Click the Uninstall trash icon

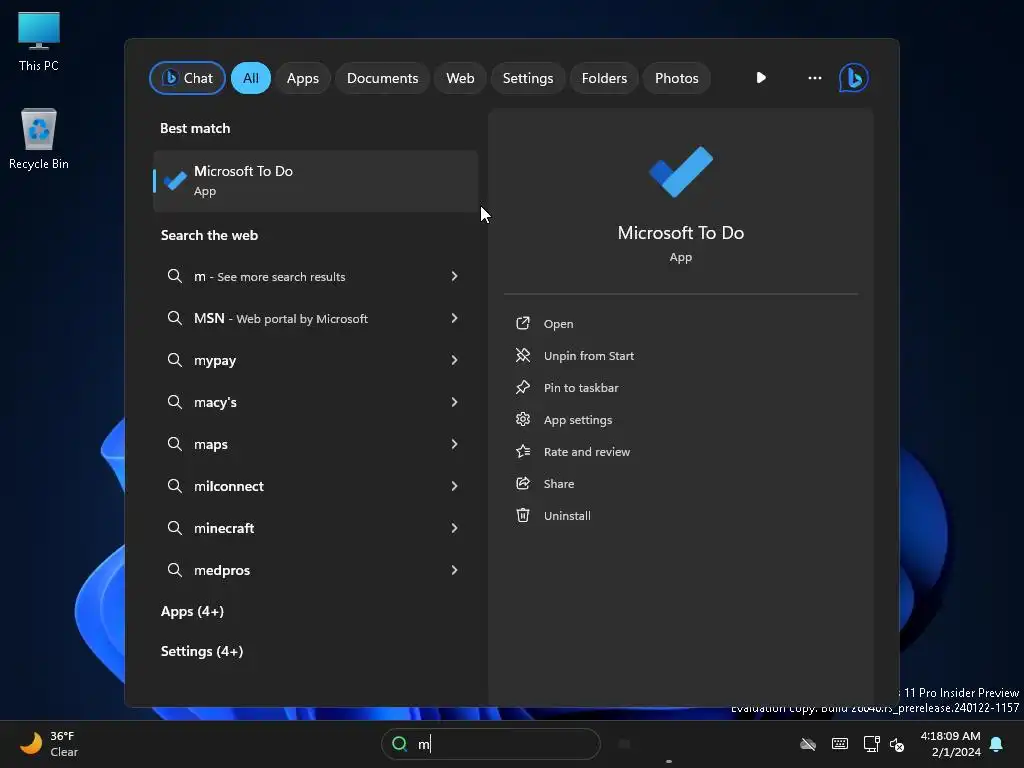tap(522, 515)
